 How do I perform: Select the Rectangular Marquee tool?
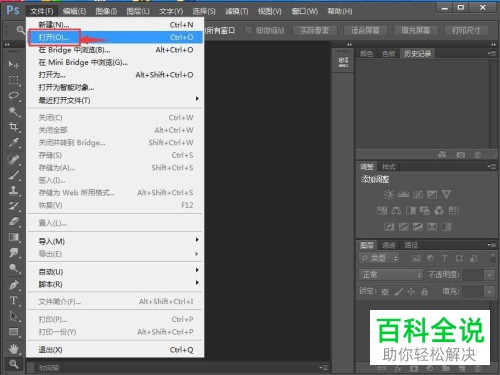click(x=14, y=80)
